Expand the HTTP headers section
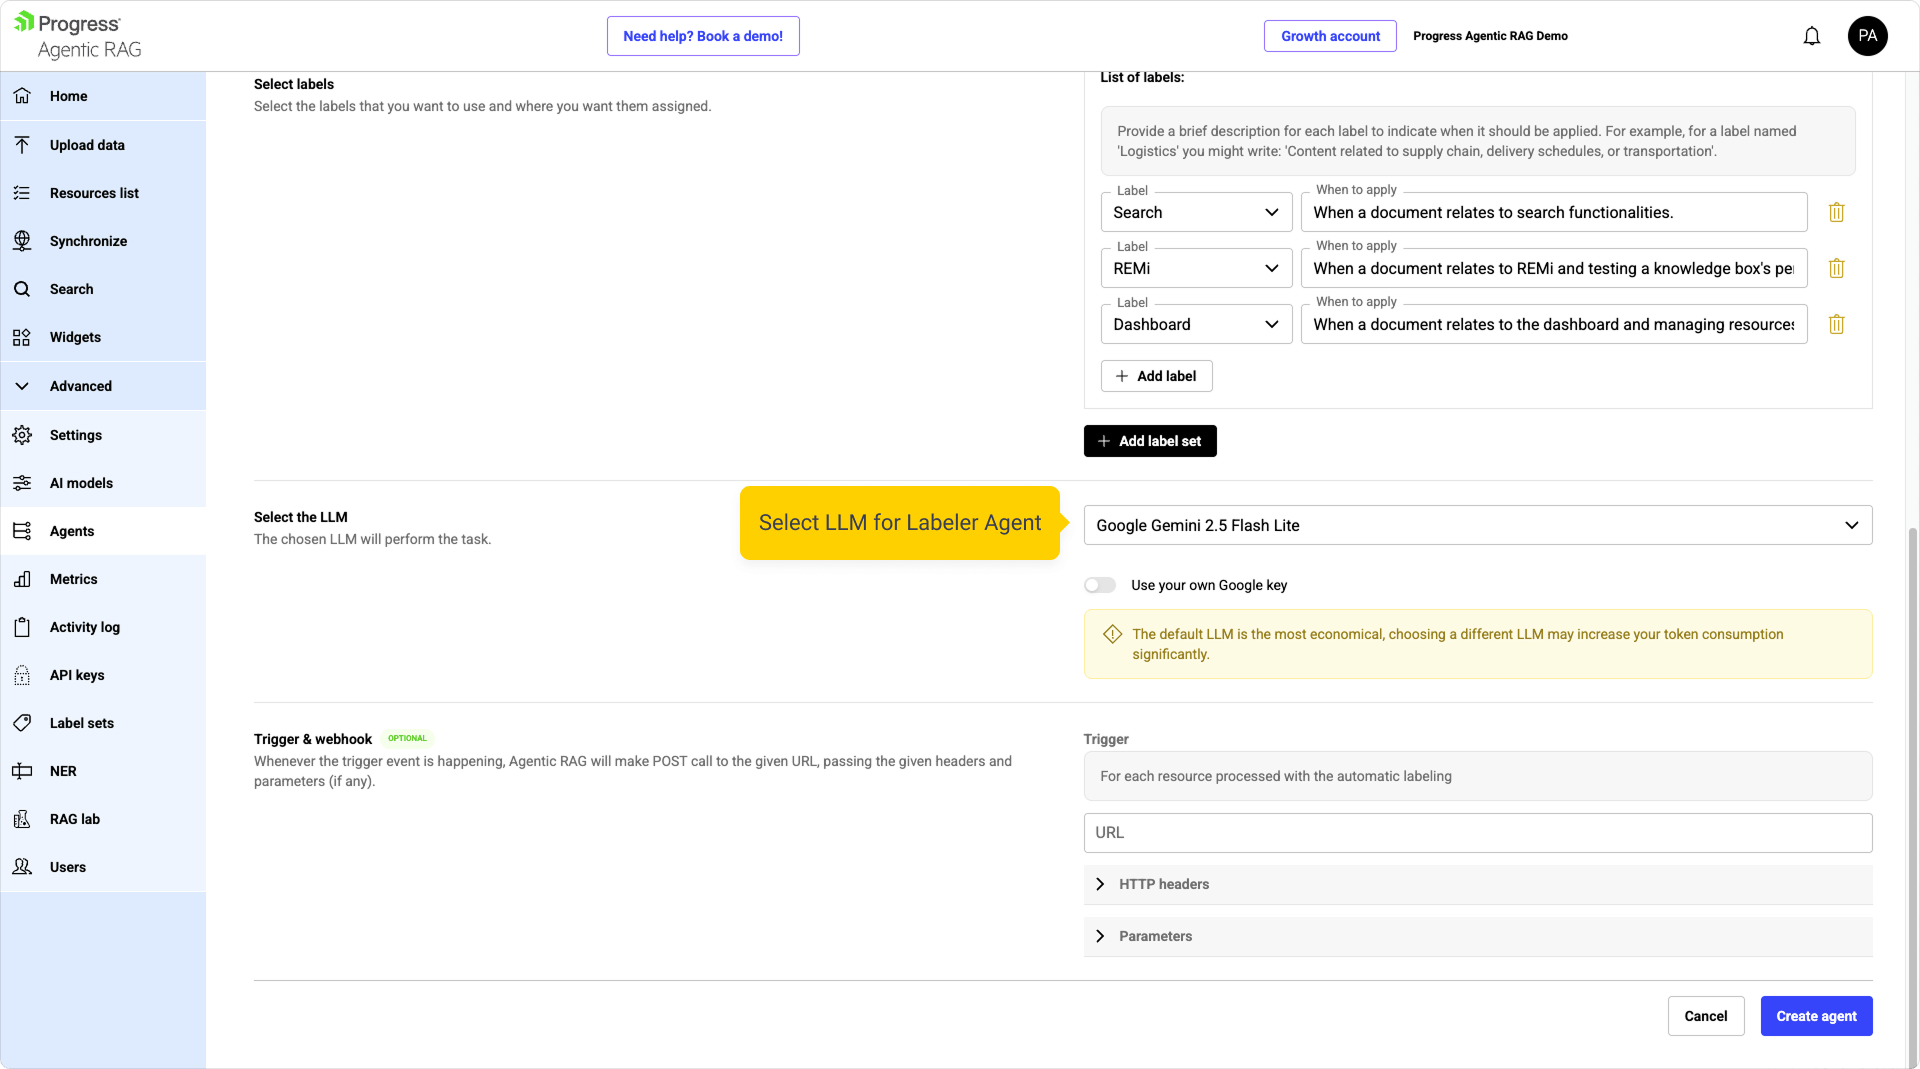1920x1069 pixels. click(1163, 884)
